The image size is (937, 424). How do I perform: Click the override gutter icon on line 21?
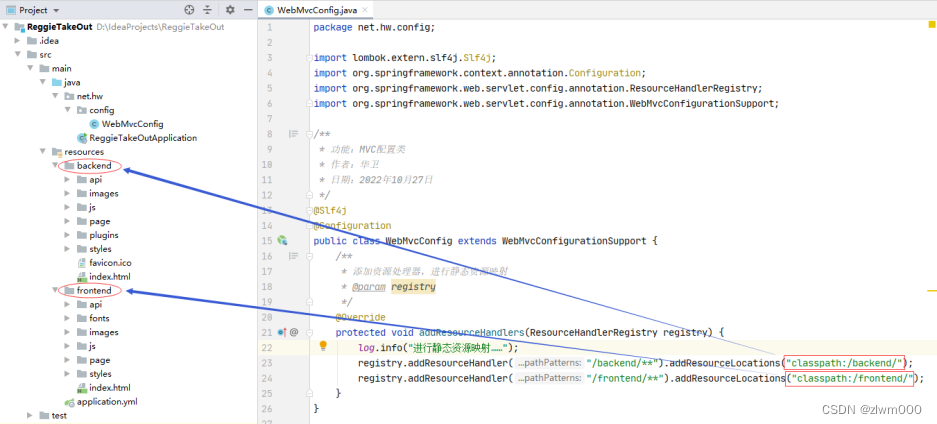pos(281,332)
